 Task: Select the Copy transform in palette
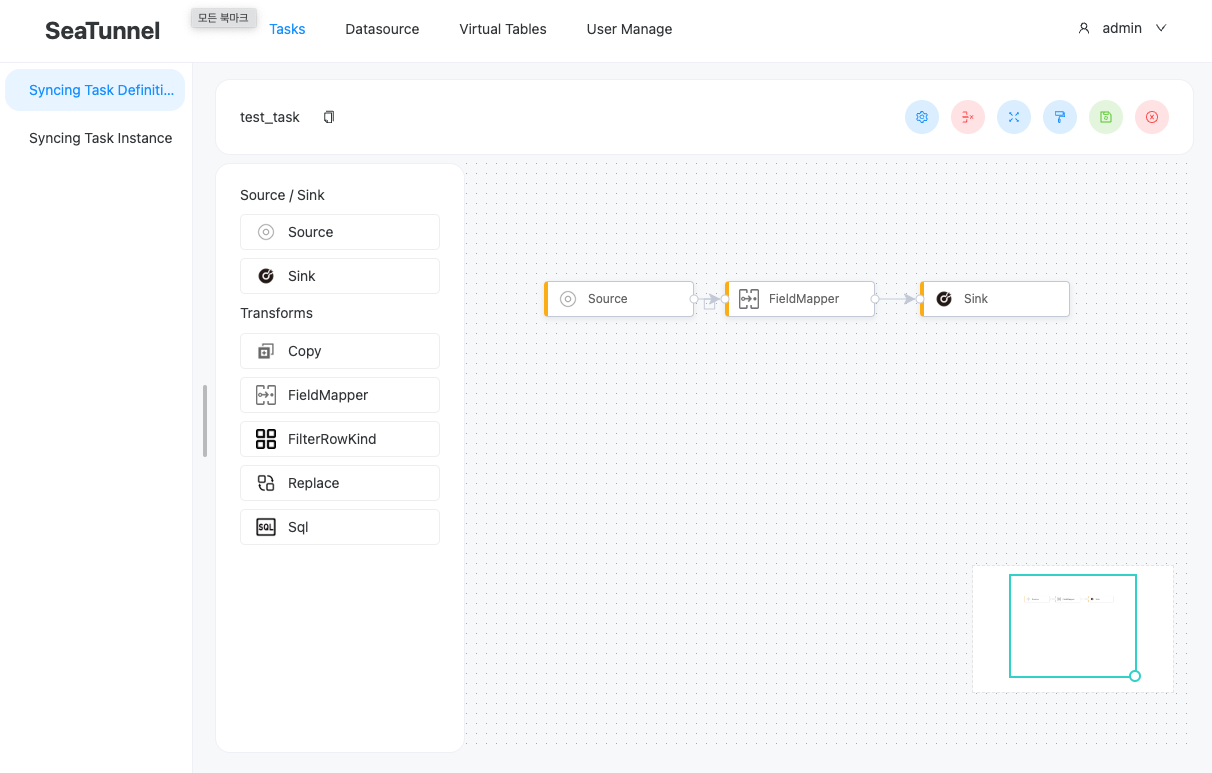click(340, 351)
